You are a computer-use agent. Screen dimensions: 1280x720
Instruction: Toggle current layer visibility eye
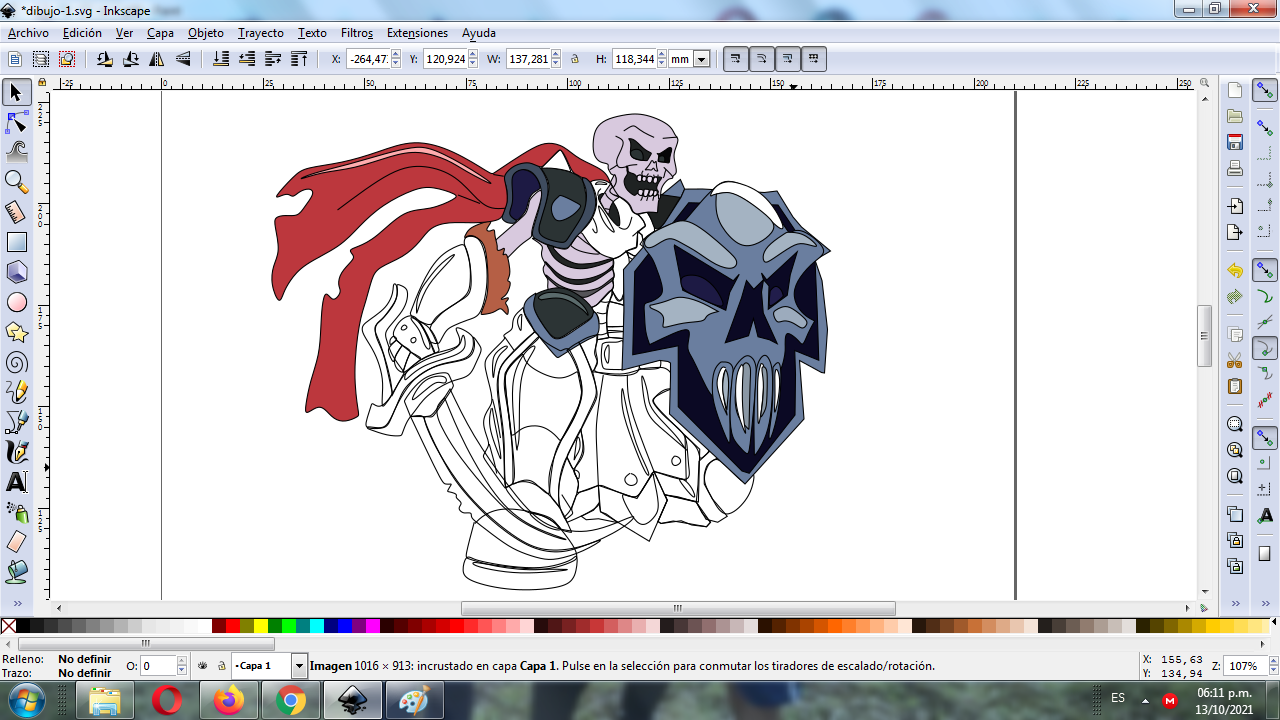coord(203,666)
